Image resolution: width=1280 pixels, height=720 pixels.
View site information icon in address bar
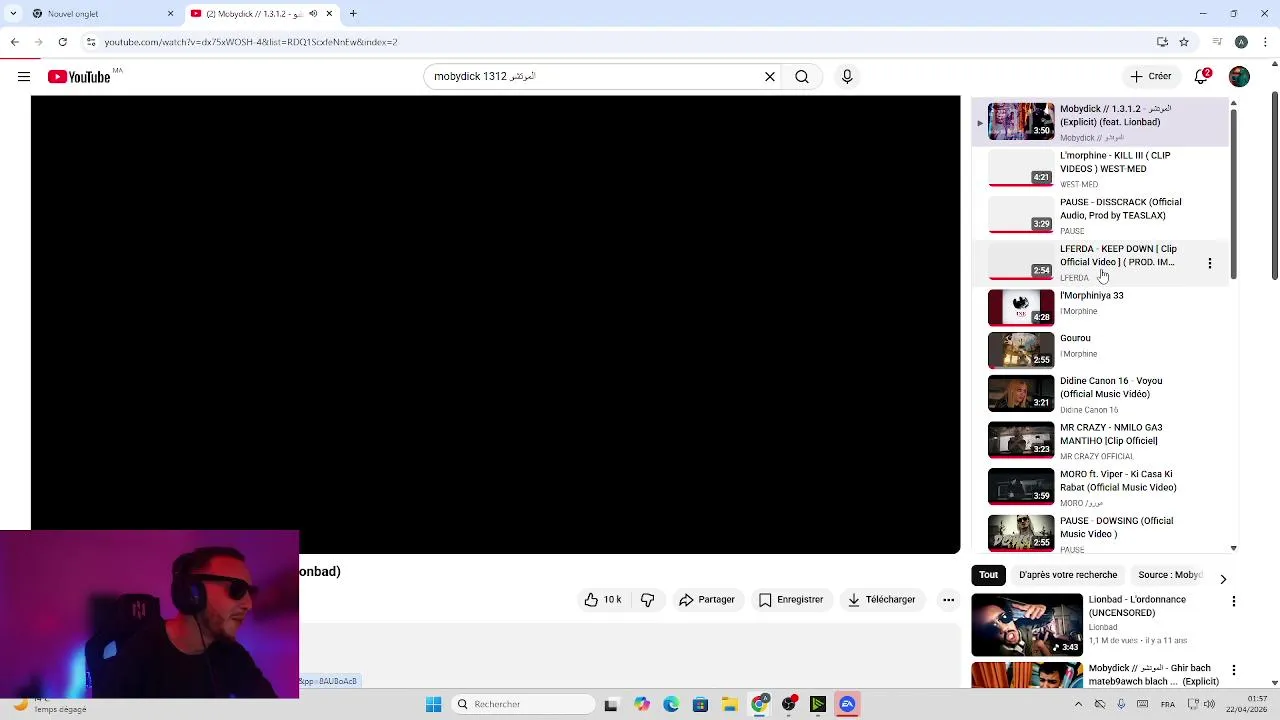coord(91,42)
